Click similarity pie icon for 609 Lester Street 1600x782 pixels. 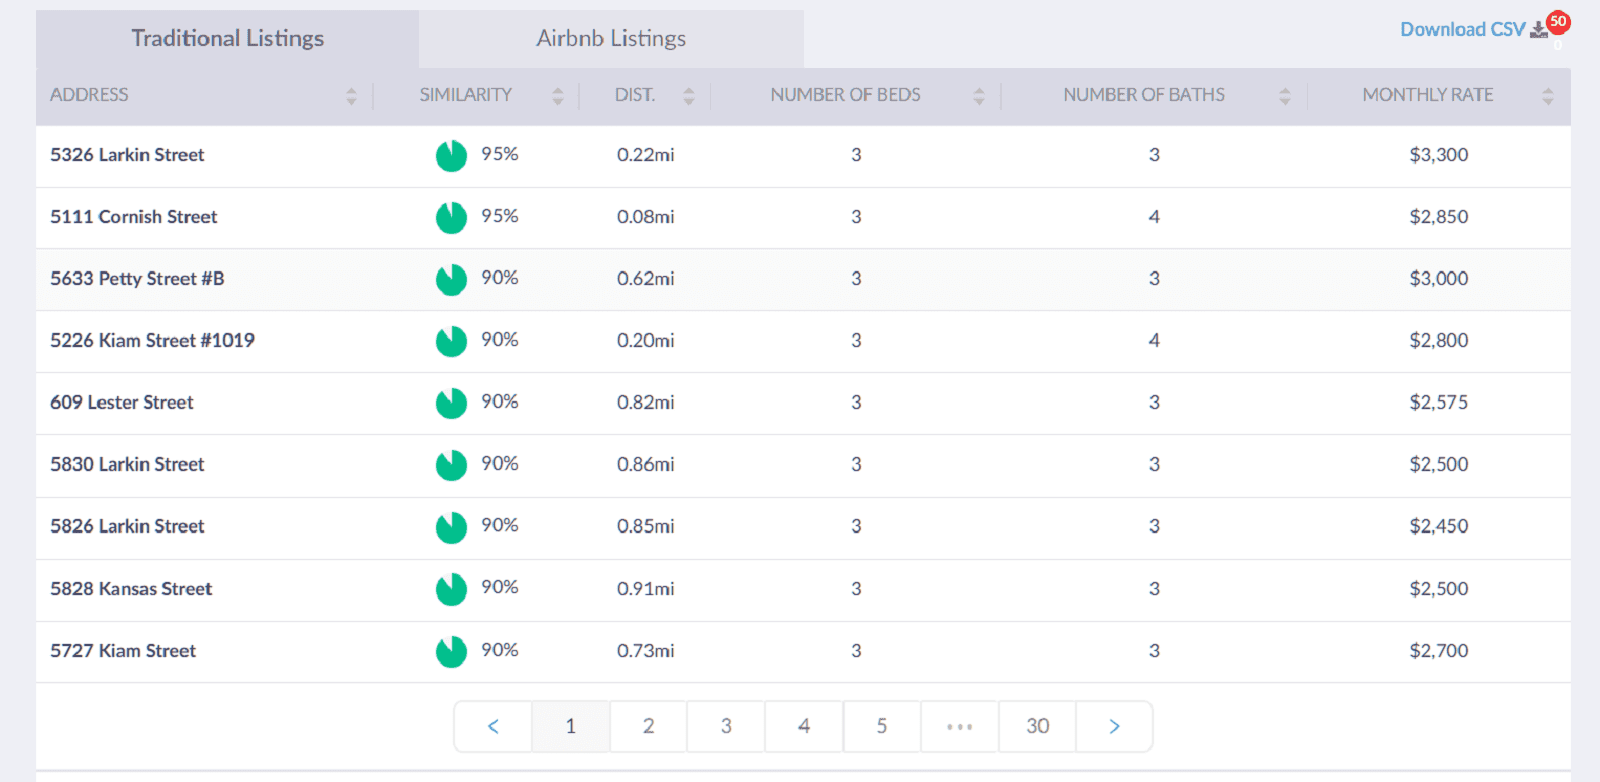click(451, 403)
